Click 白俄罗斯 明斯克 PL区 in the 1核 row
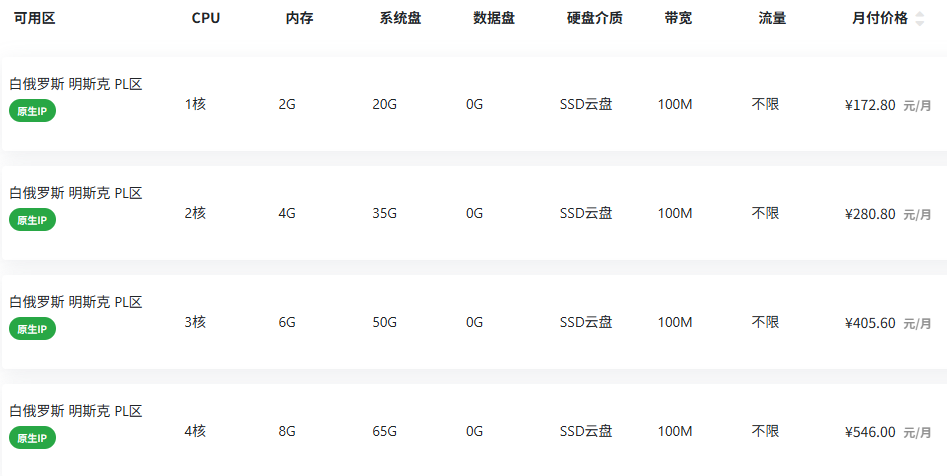This screenshot has height=476, width=947. tap(76, 84)
